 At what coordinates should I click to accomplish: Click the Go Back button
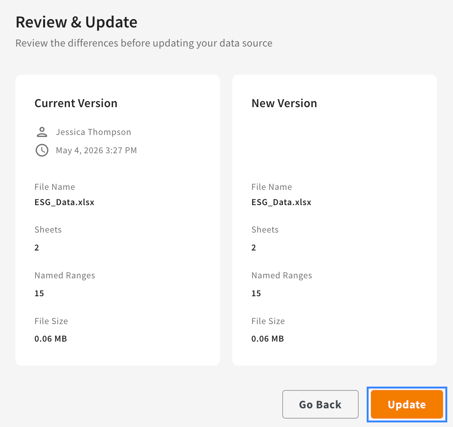click(x=320, y=404)
